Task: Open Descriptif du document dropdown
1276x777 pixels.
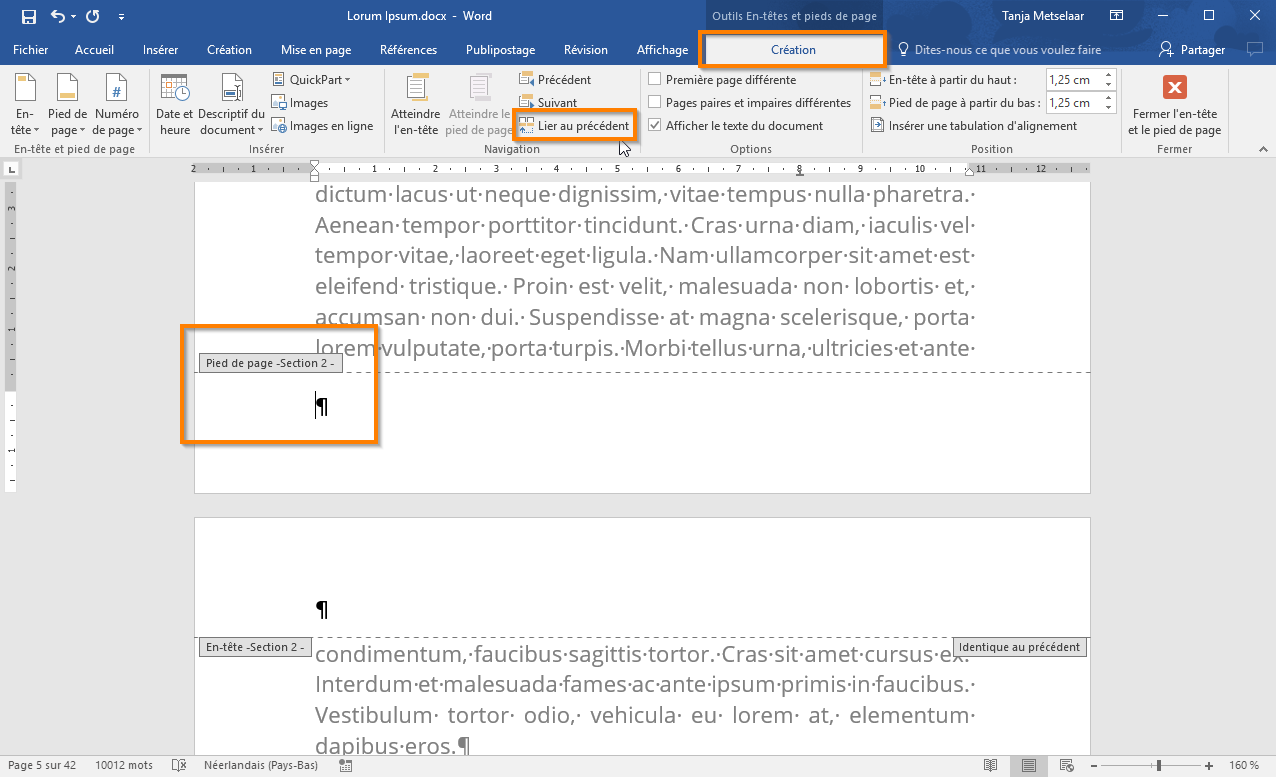Action: (231, 106)
